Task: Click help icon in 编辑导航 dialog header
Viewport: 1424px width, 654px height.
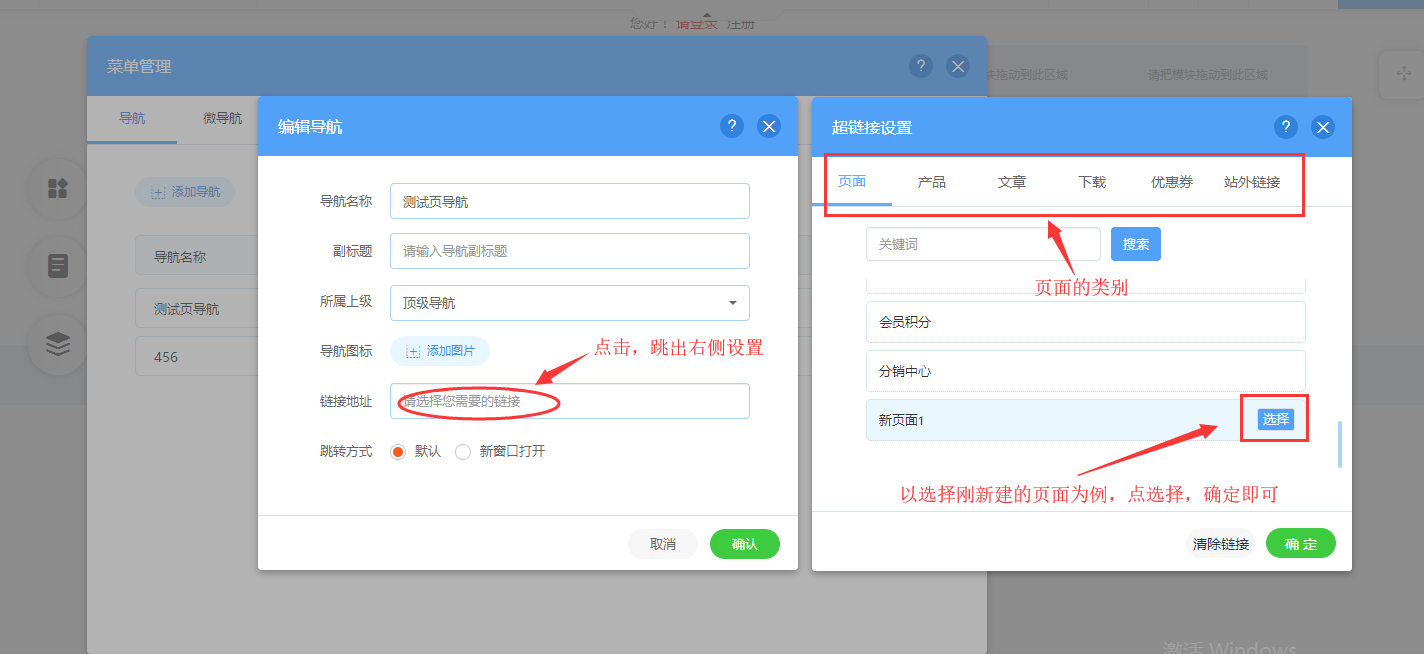Action: pos(732,126)
